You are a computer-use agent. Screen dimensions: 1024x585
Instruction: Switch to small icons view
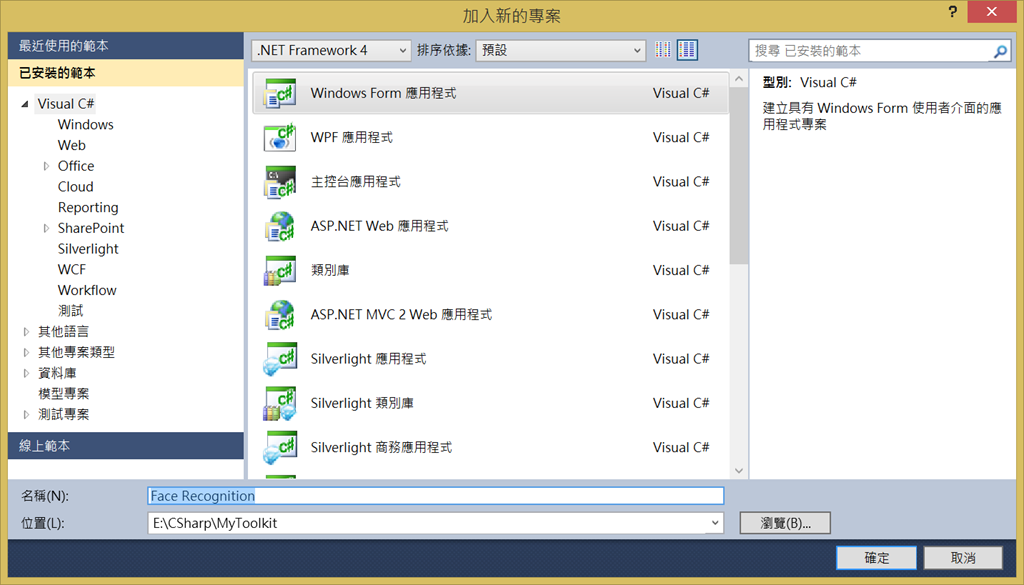point(663,50)
